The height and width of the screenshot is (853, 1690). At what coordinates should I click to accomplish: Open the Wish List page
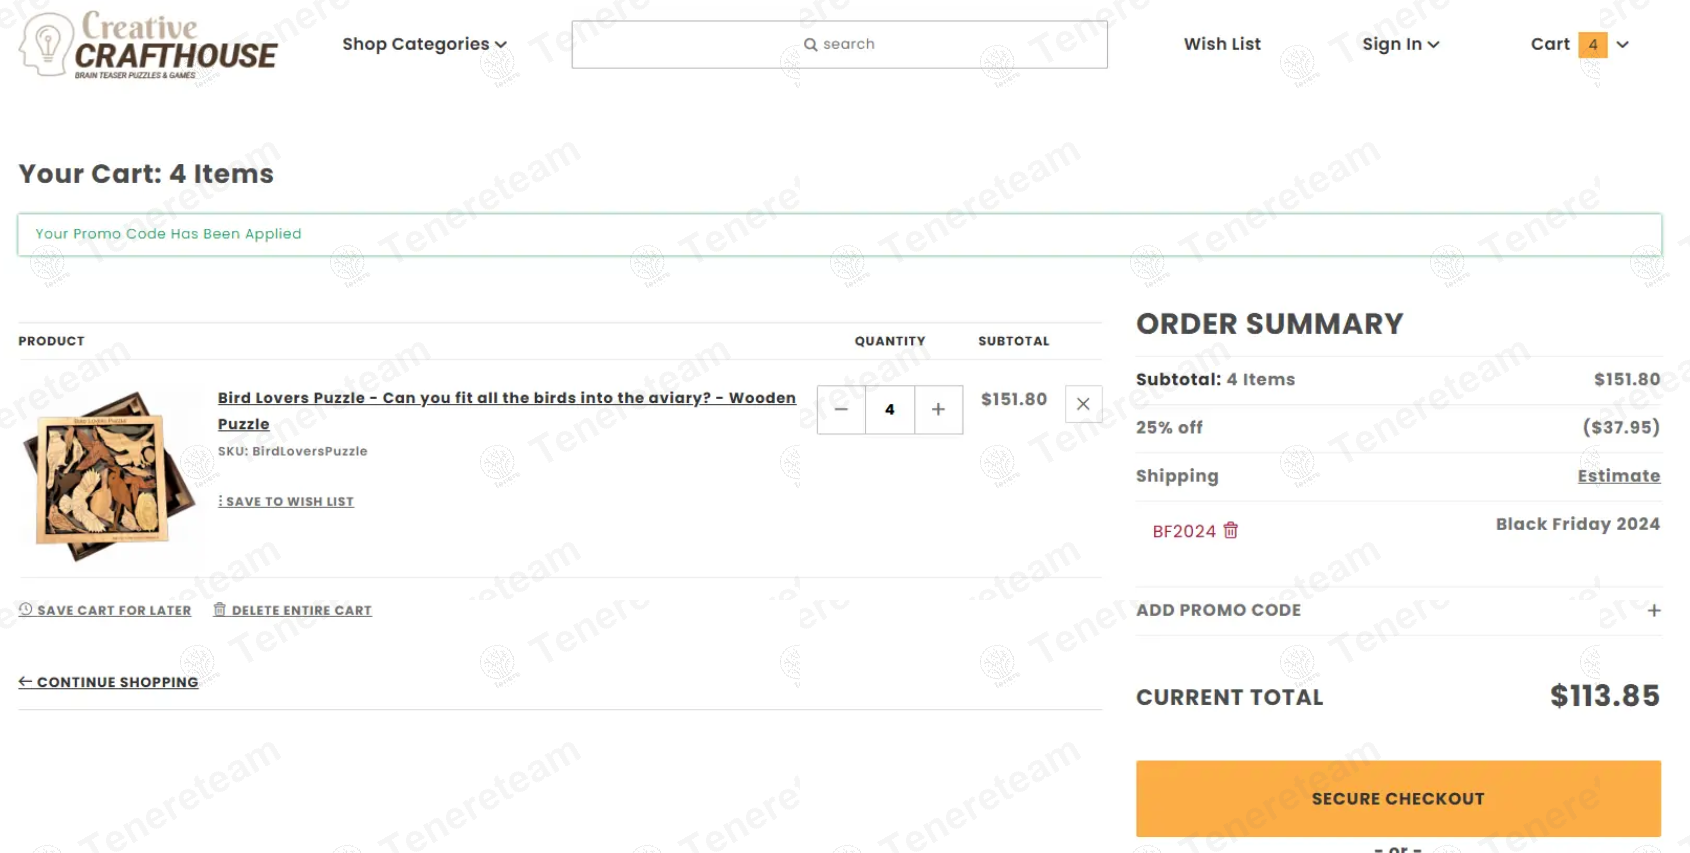coord(1222,44)
